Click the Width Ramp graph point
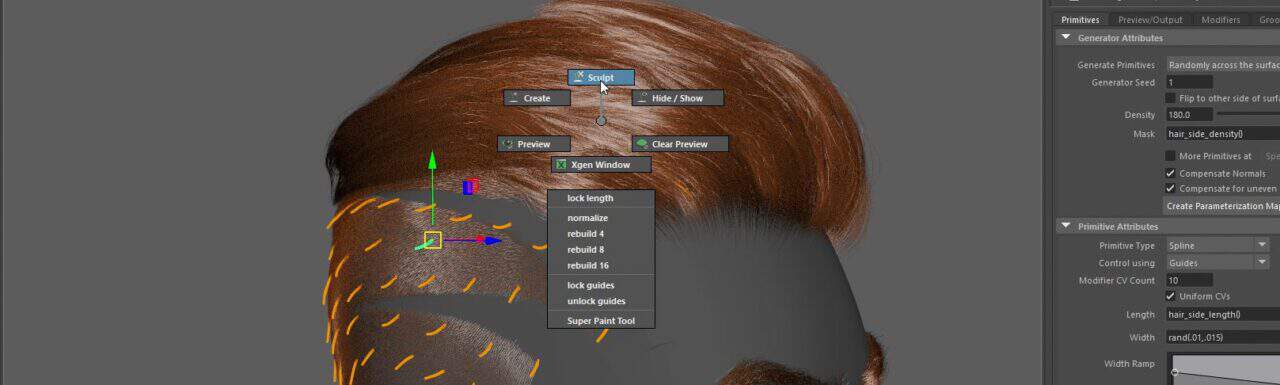 (1175, 372)
